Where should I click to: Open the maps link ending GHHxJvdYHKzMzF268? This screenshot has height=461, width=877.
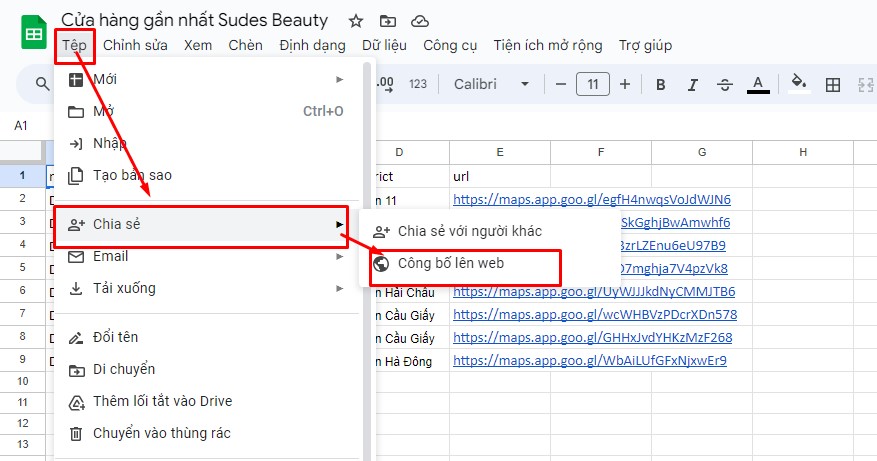pyautogui.click(x=592, y=337)
